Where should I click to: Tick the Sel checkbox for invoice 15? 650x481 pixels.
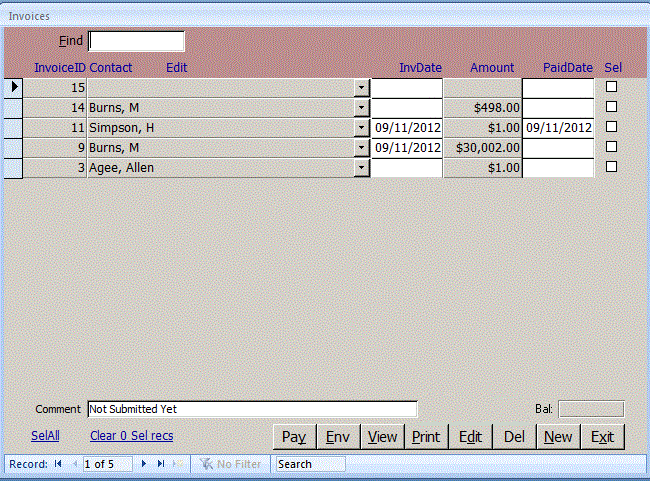coord(611,87)
